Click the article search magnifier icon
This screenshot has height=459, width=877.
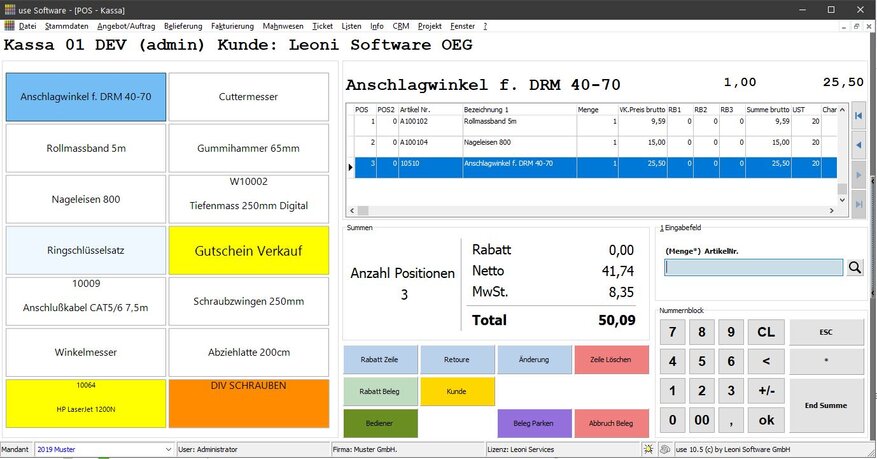coord(855,267)
